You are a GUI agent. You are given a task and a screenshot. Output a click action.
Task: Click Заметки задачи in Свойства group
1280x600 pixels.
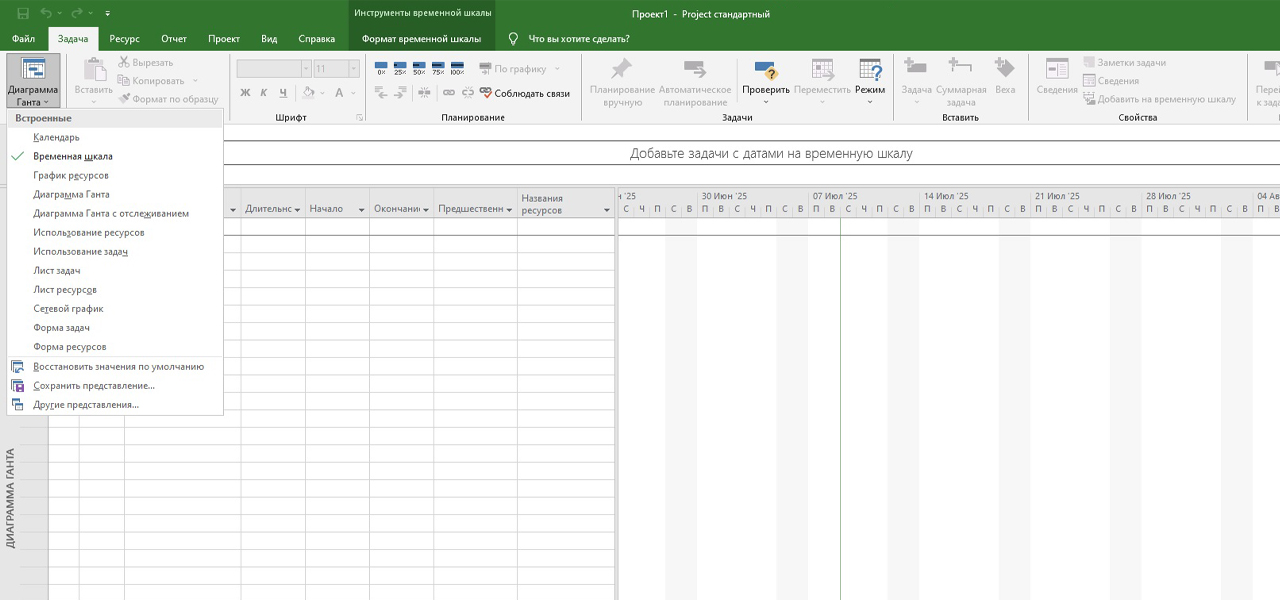click(x=1124, y=62)
